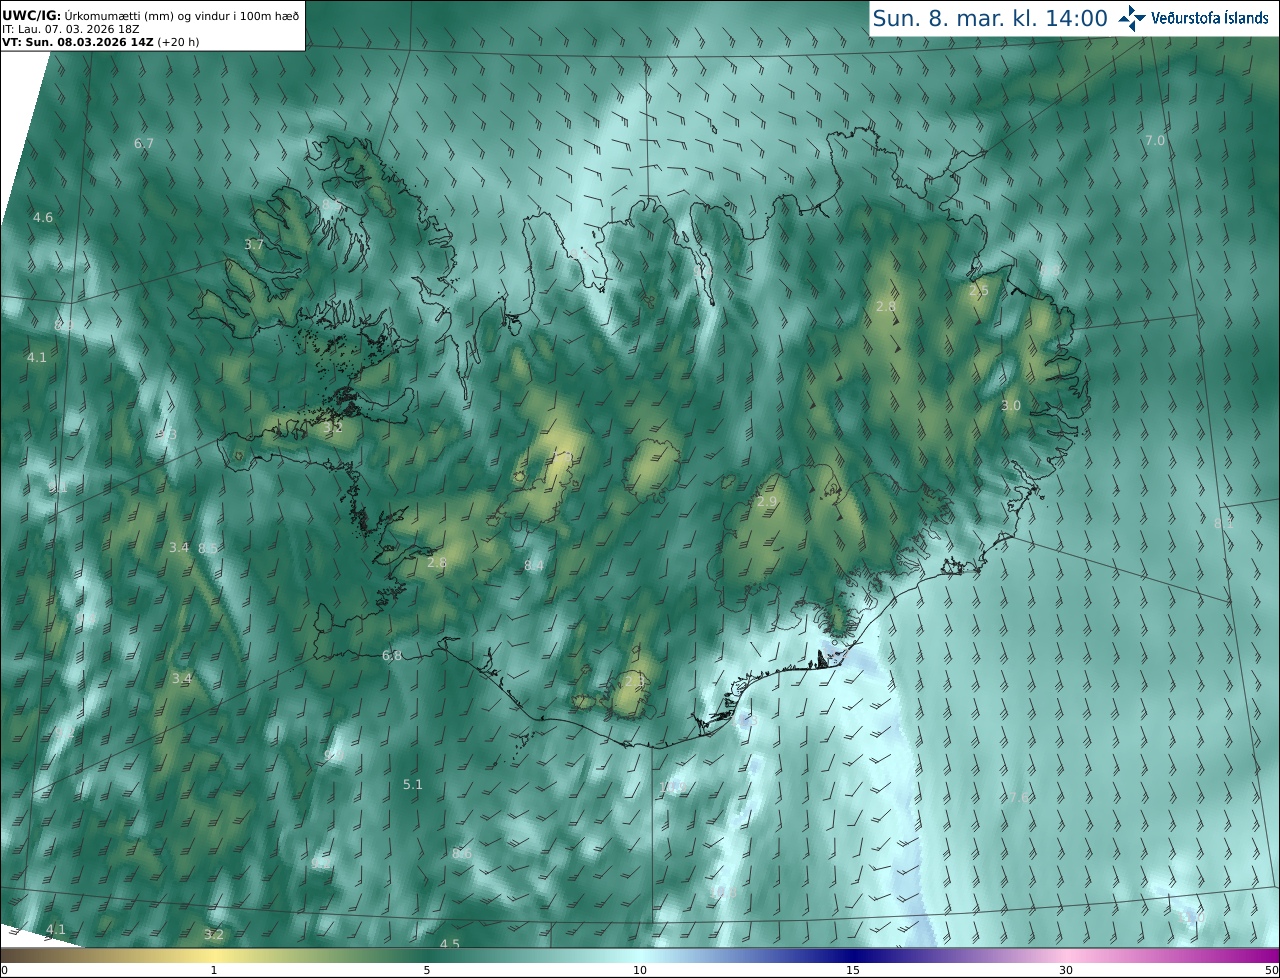Click the colorbar tick label 1
This screenshot has height=978, width=1280.
[x=214, y=970]
